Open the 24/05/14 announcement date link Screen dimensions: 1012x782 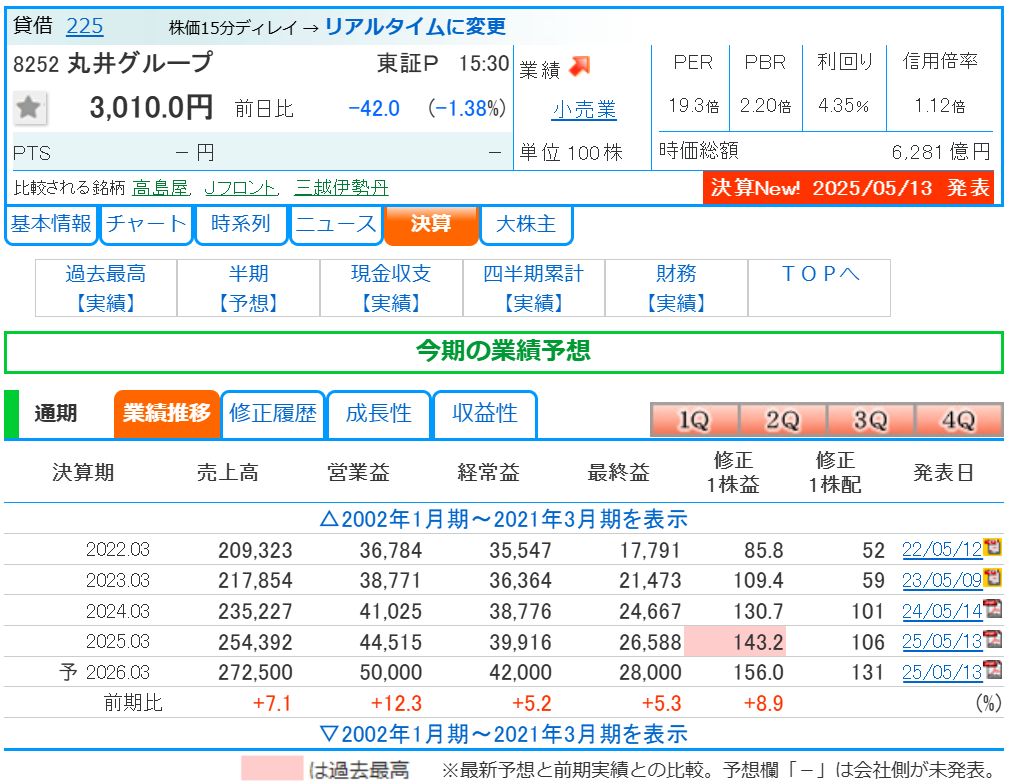(942, 610)
